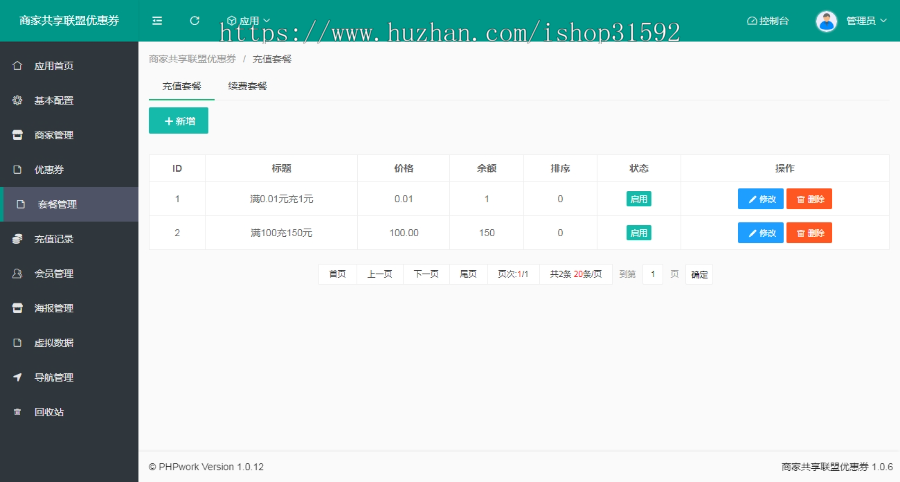Click the 满100充150元 title cell
Image resolution: width=900 pixels, height=482 pixels.
(281, 233)
